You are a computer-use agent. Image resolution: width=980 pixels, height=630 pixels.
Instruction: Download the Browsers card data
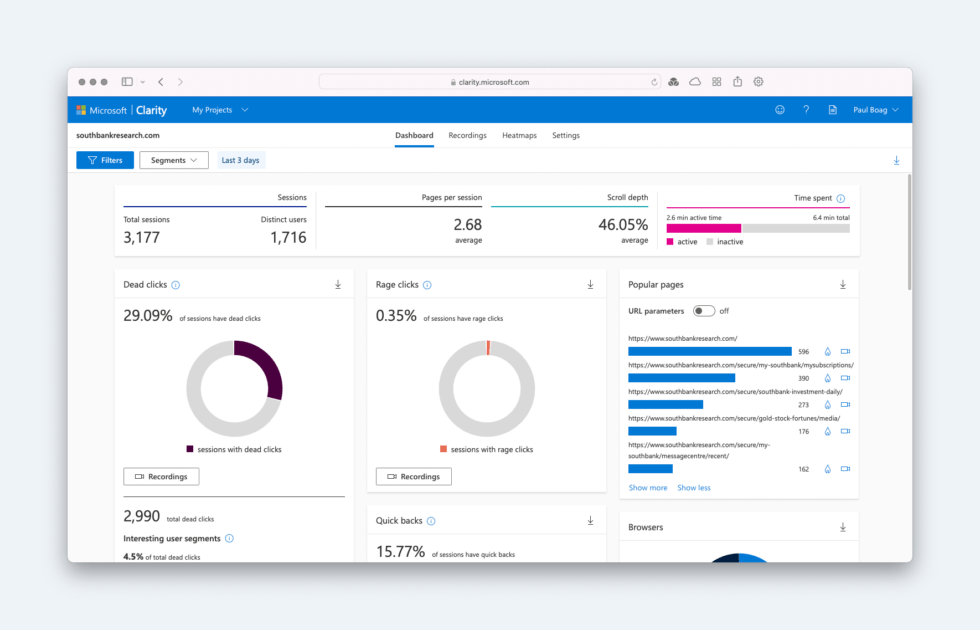[843, 527]
